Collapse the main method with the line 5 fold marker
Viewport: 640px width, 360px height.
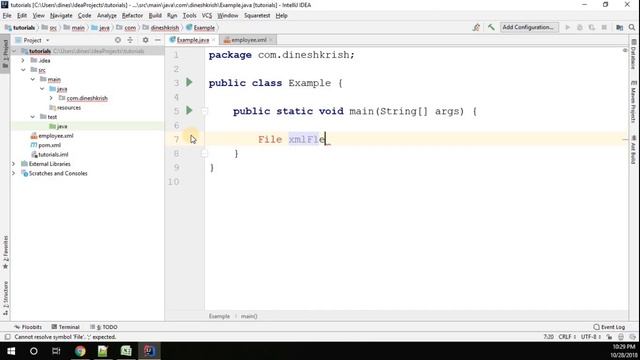204,111
